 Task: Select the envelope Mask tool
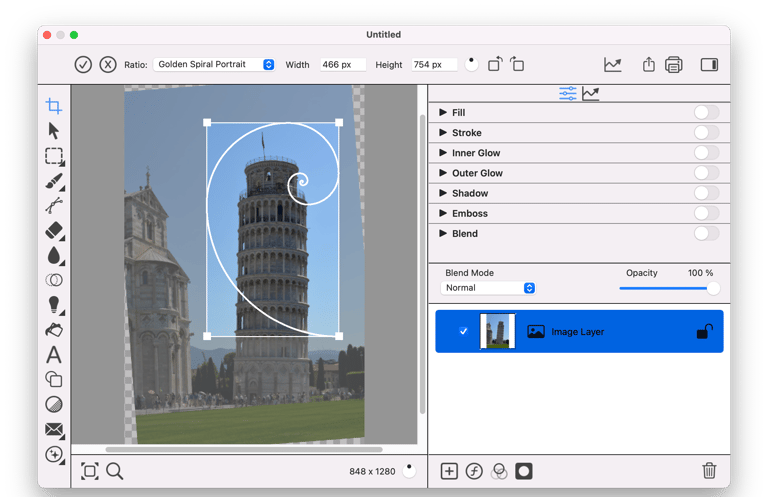(54, 430)
